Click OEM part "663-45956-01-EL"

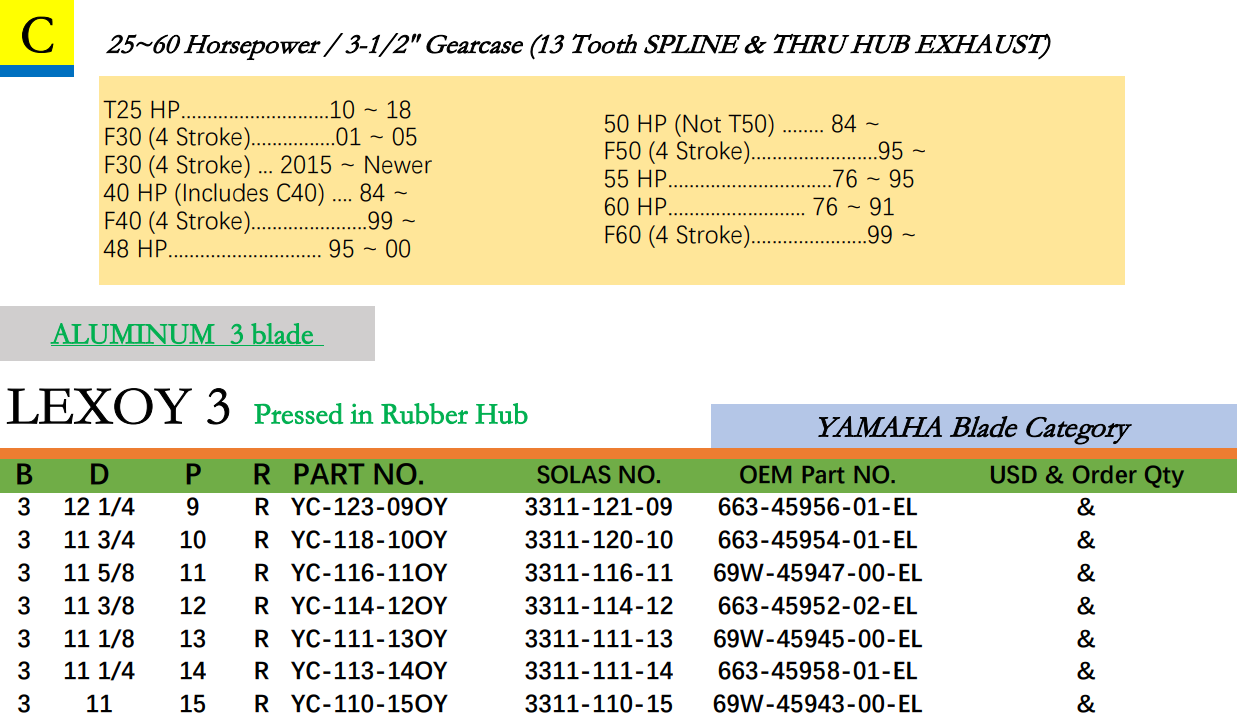click(818, 507)
